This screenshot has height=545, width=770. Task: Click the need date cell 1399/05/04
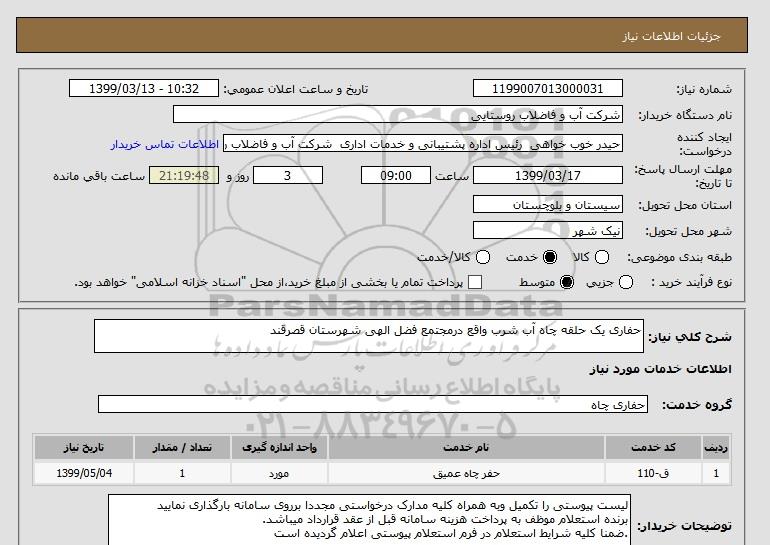84,473
